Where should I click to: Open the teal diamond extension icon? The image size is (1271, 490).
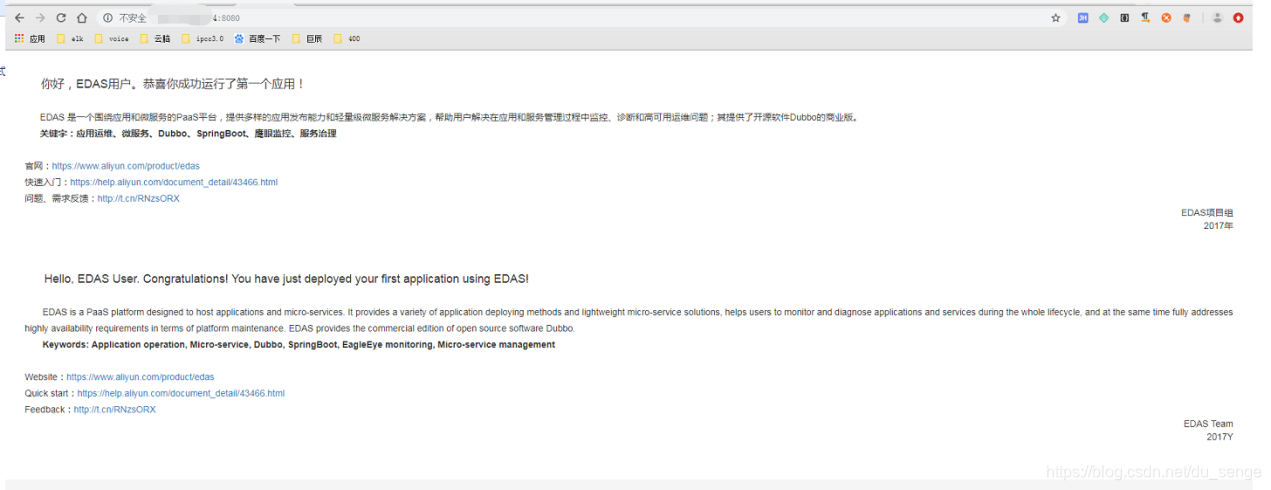pos(1104,18)
